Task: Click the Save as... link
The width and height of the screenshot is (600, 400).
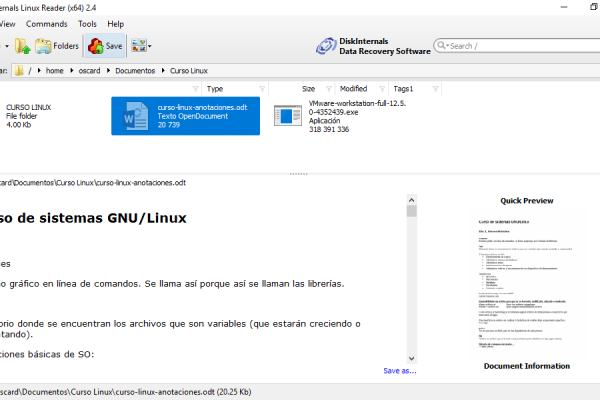Action: [x=400, y=371]
